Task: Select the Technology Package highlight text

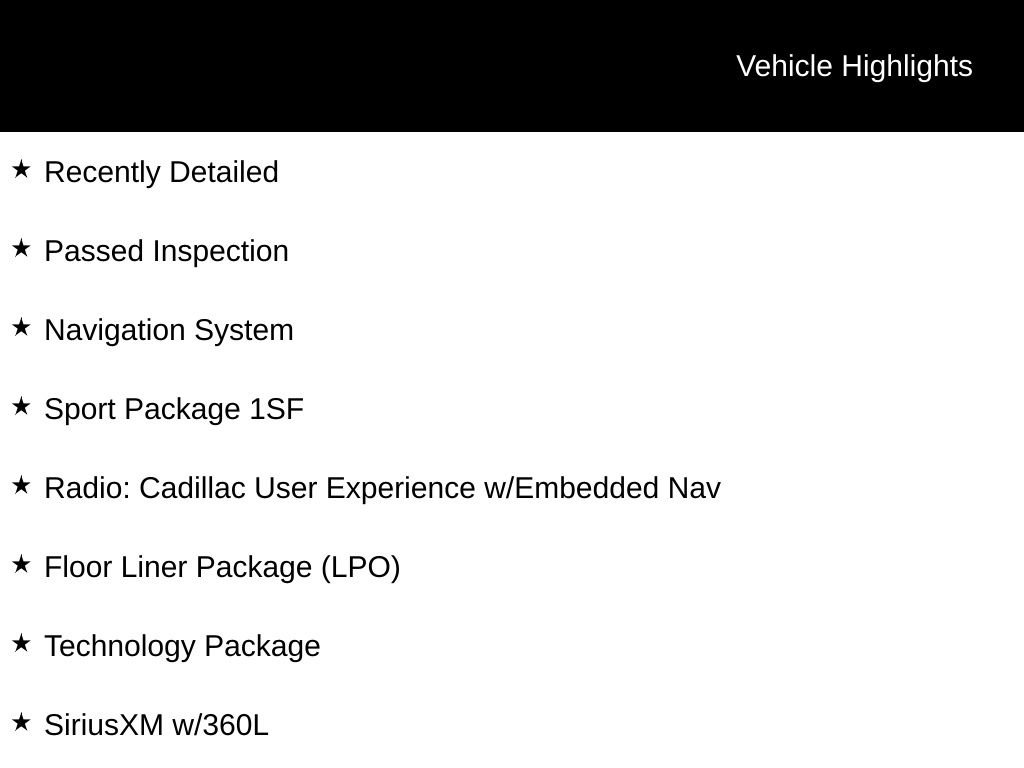Action: (182, 646)
